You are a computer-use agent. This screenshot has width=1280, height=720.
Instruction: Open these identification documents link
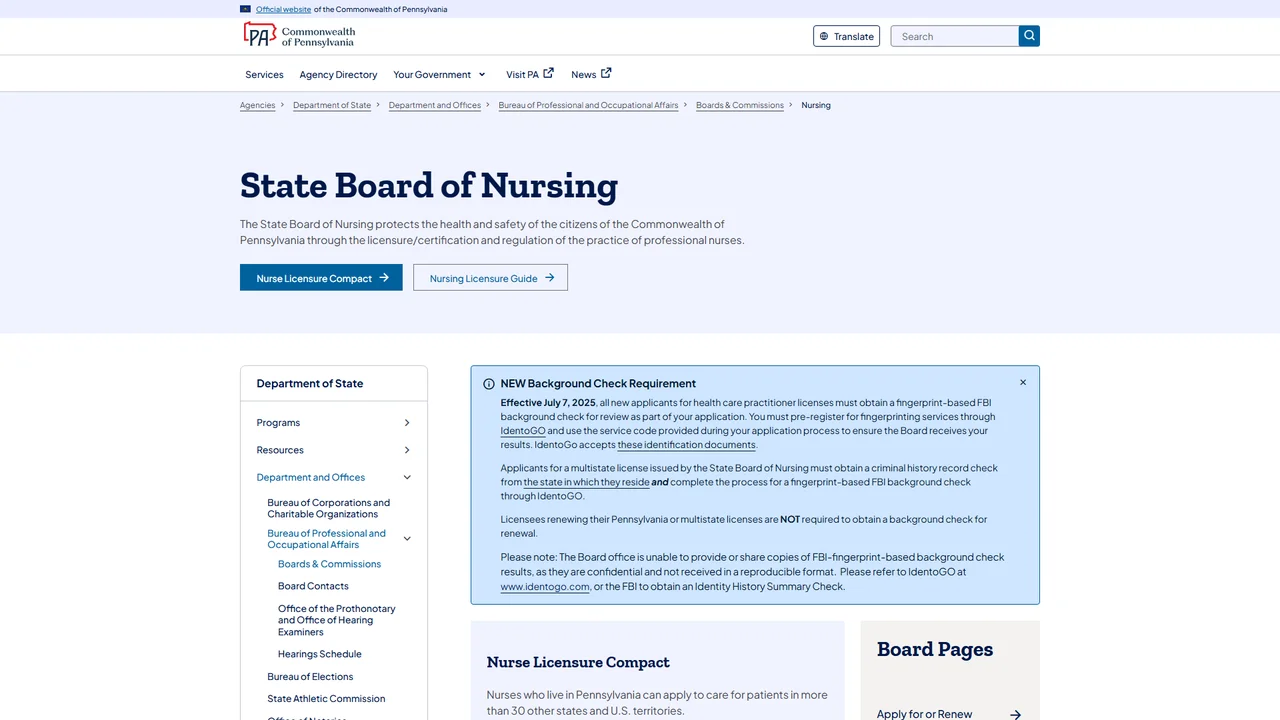(686, 445)
